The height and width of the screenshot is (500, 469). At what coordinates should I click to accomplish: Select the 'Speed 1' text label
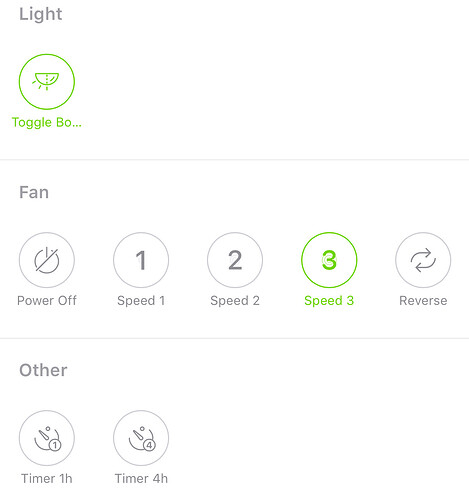[141, 301]
